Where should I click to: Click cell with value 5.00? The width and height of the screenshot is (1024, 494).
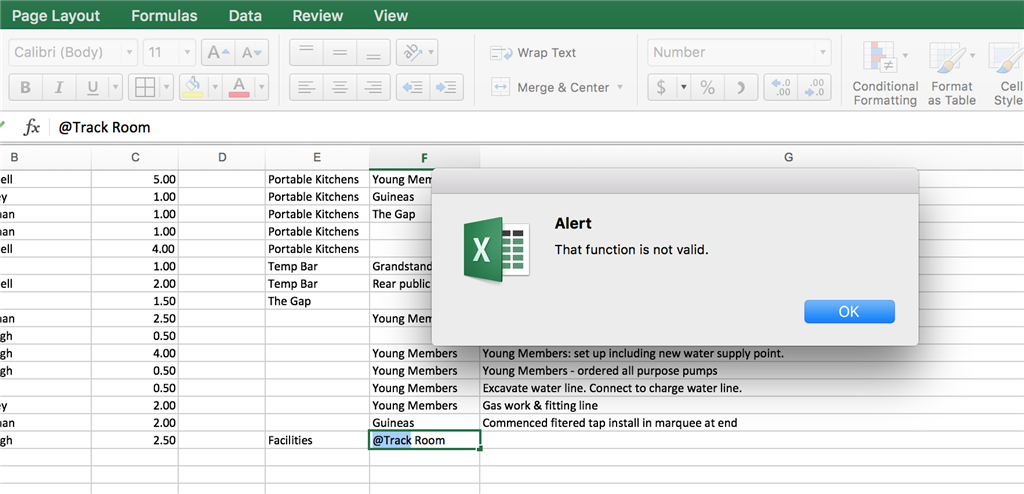(135, 179)
